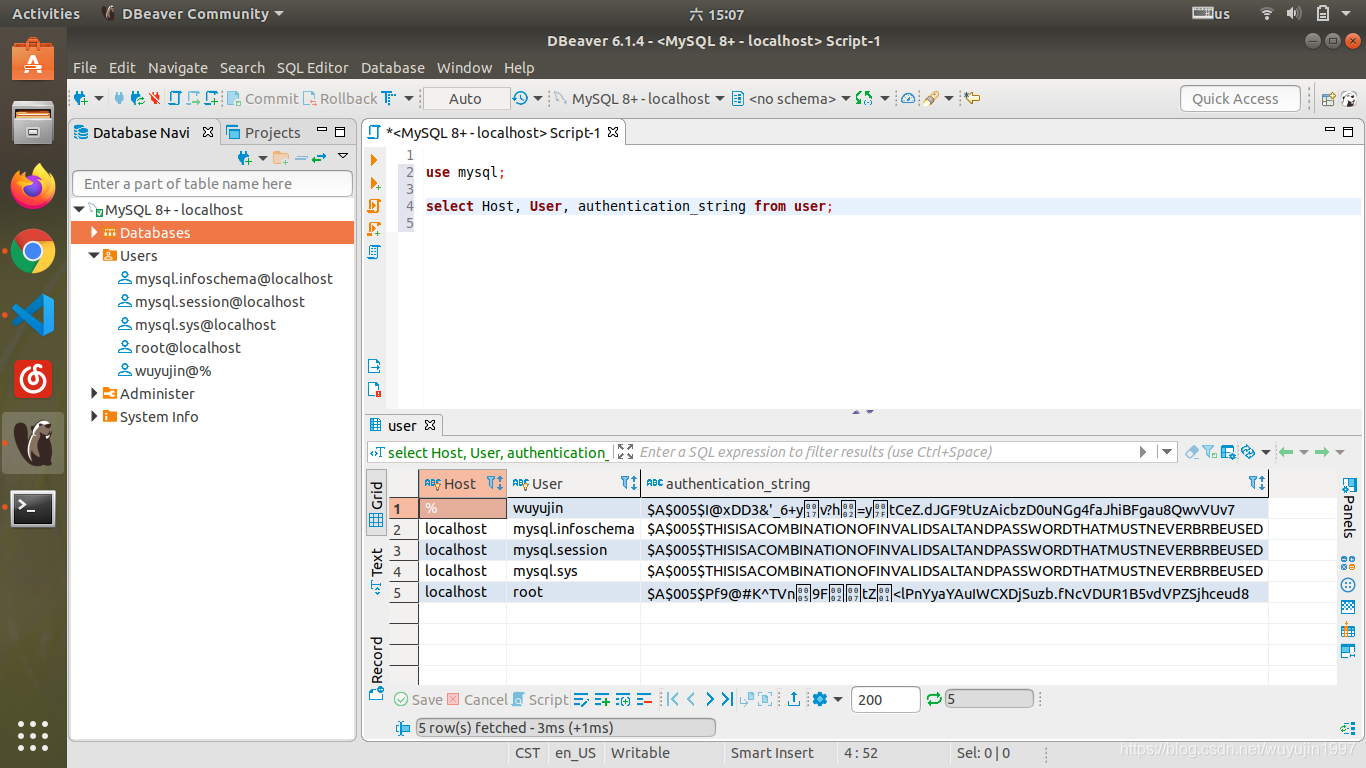Click the transaction log clock icon
The image size is (1366, 768).
520,98
